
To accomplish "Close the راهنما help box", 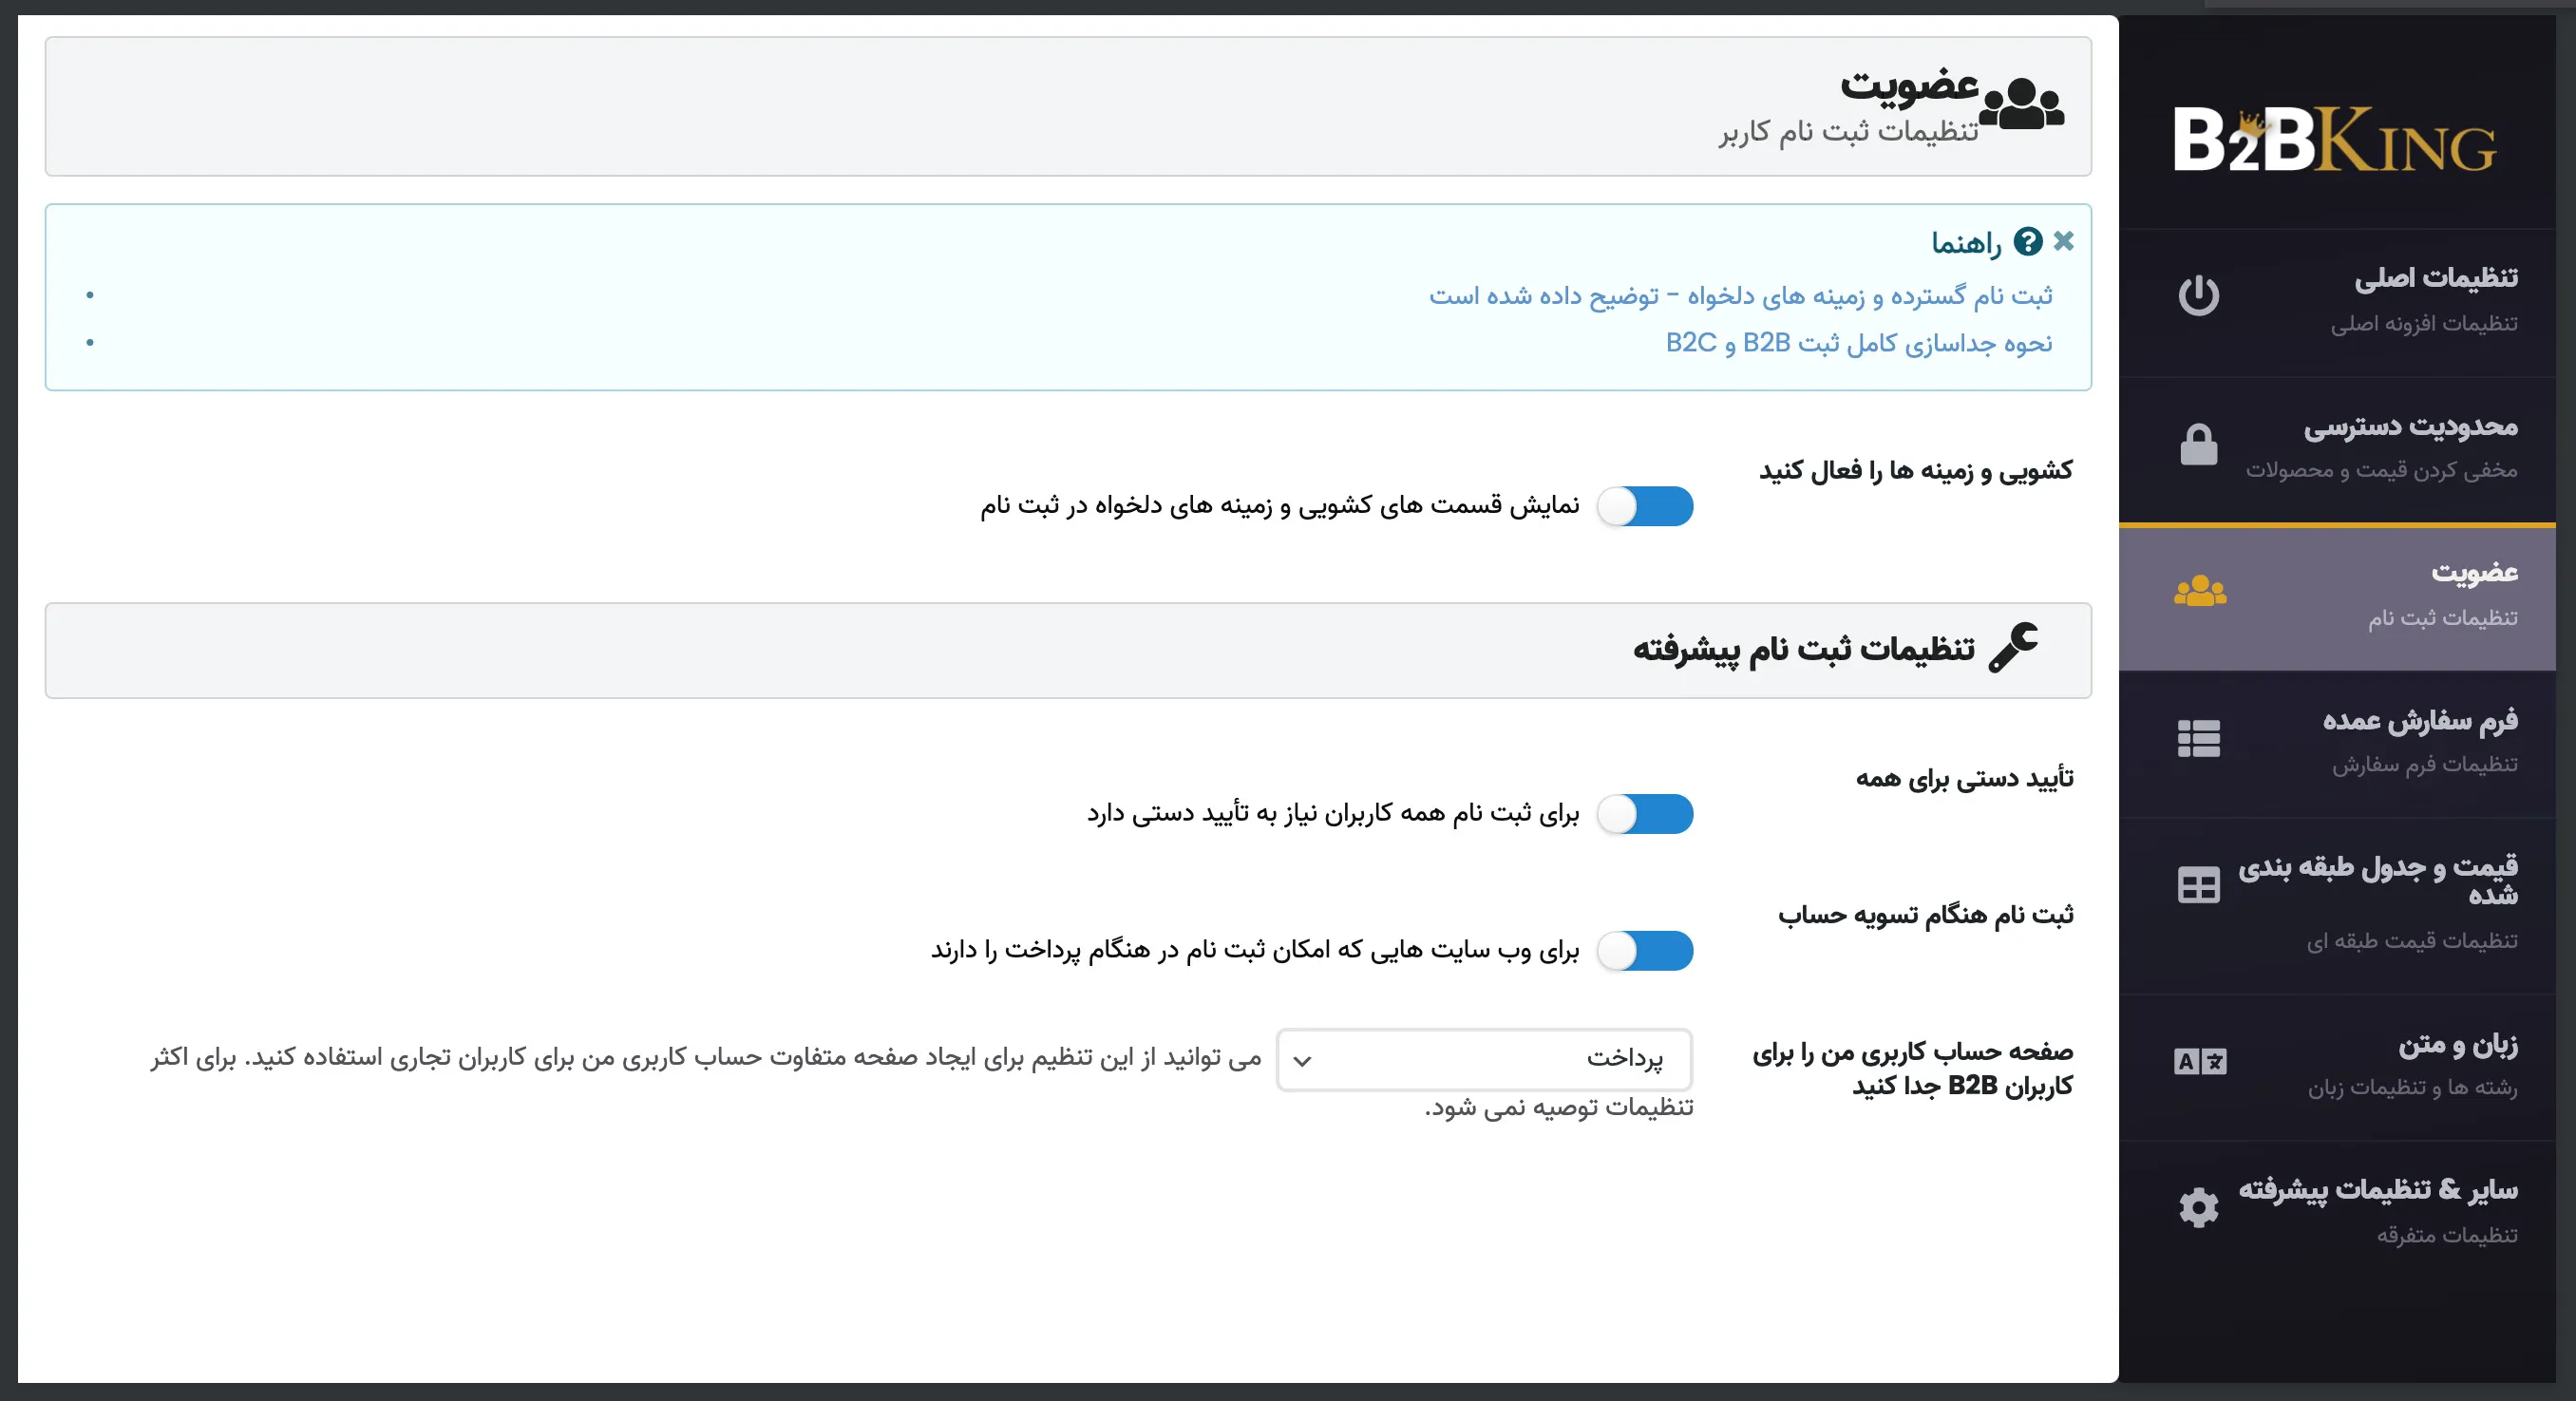I will click(2063, 241).
